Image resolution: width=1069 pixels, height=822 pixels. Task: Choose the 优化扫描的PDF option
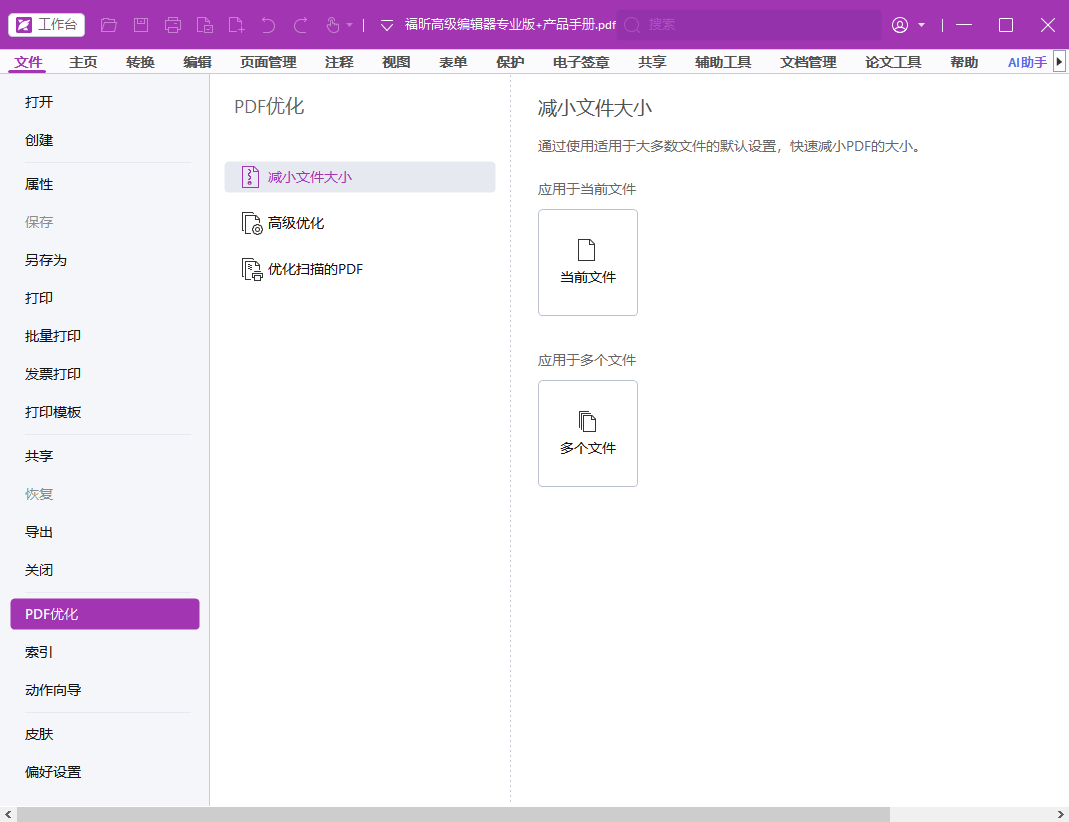click(x=360, y=269)
